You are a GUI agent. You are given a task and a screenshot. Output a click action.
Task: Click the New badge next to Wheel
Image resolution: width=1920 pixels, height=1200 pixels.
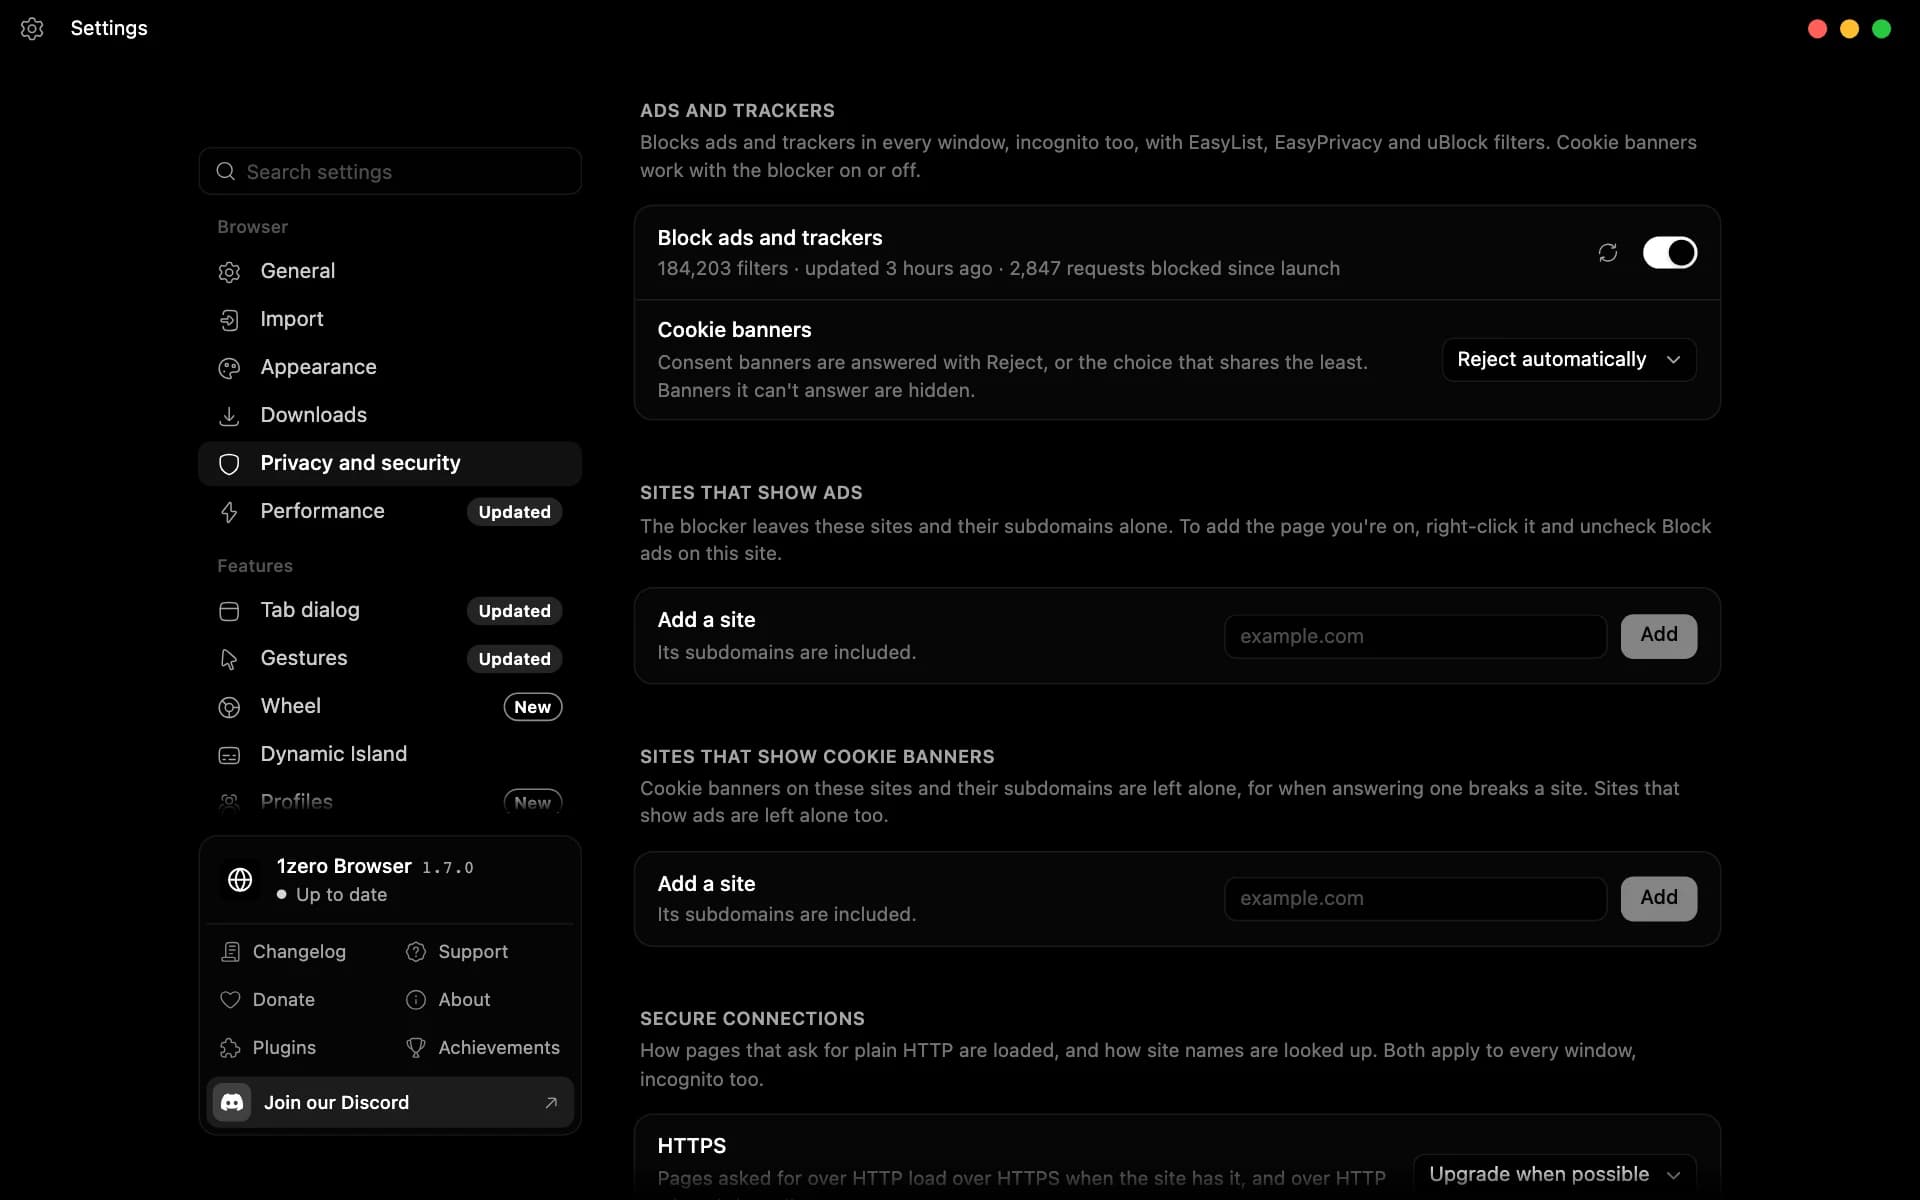[x=532, y=707]
